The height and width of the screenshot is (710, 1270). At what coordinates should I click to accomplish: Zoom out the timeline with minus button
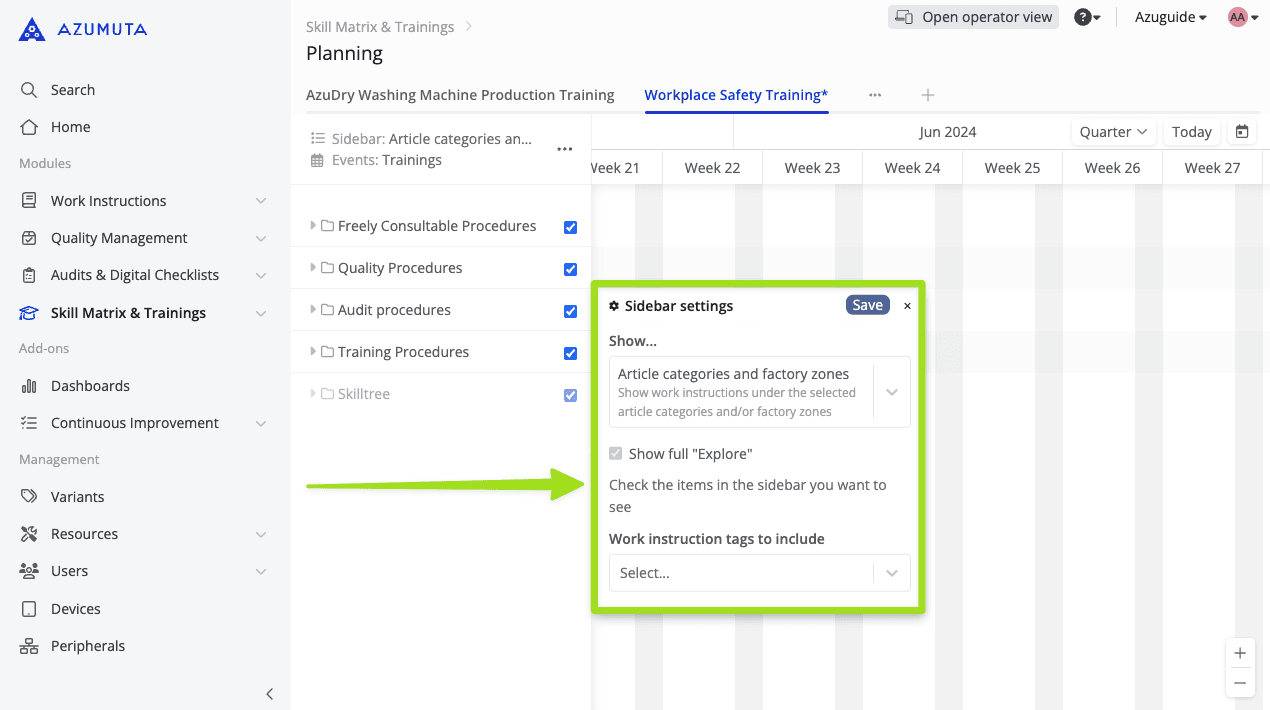1240,683
